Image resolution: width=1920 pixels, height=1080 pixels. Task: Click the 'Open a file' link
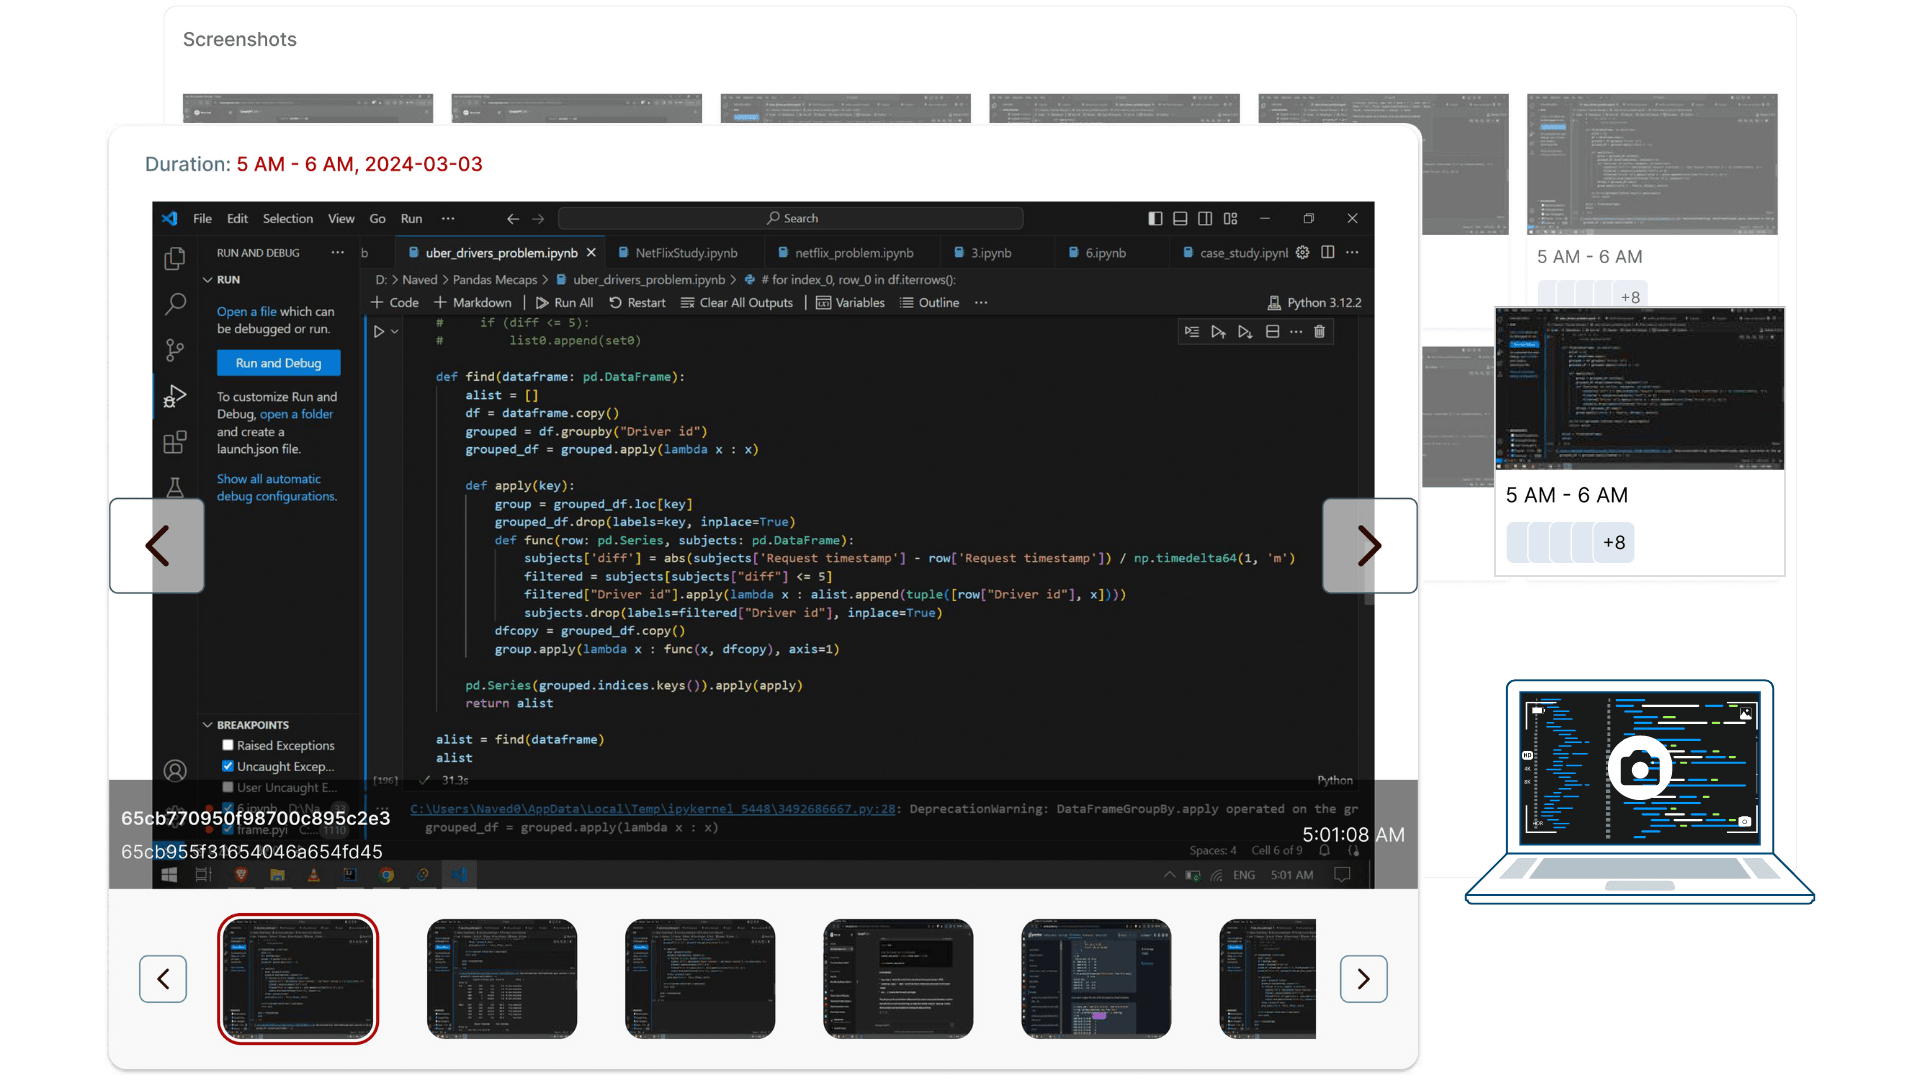click(247, 312)
